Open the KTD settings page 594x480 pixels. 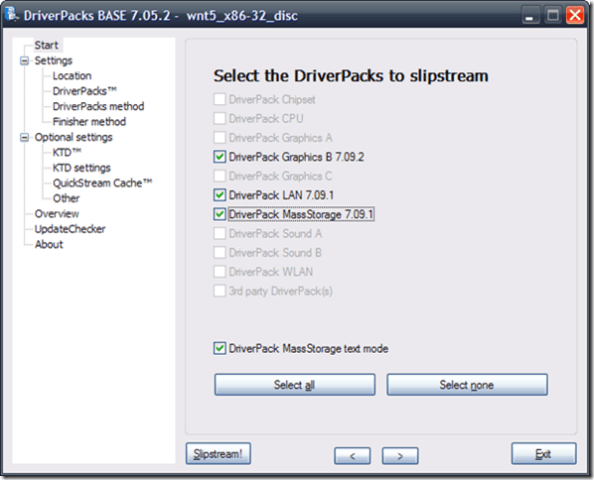pyautogui.click(x=82, y=168)
